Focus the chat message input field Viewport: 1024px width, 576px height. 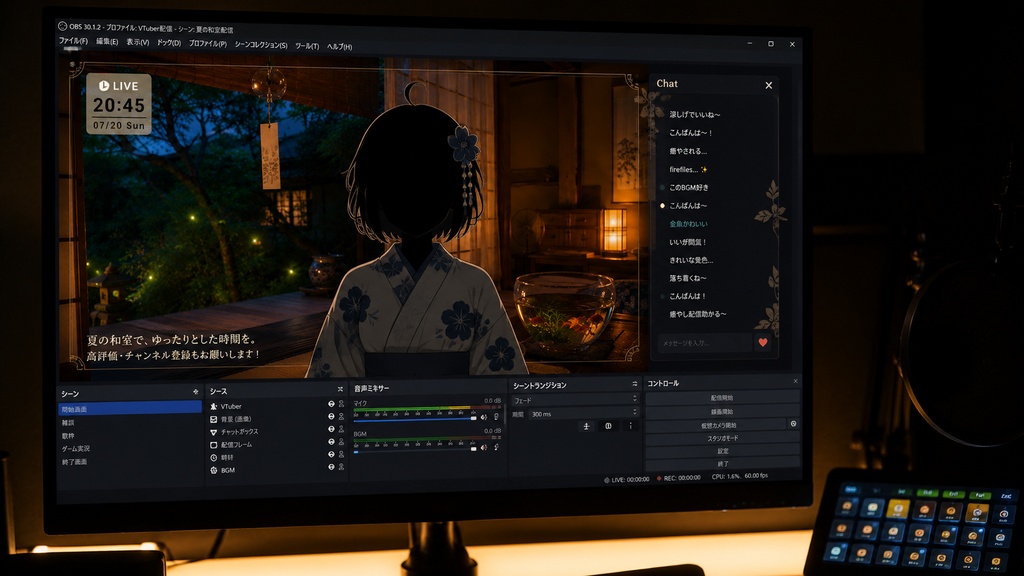(705, 343)
